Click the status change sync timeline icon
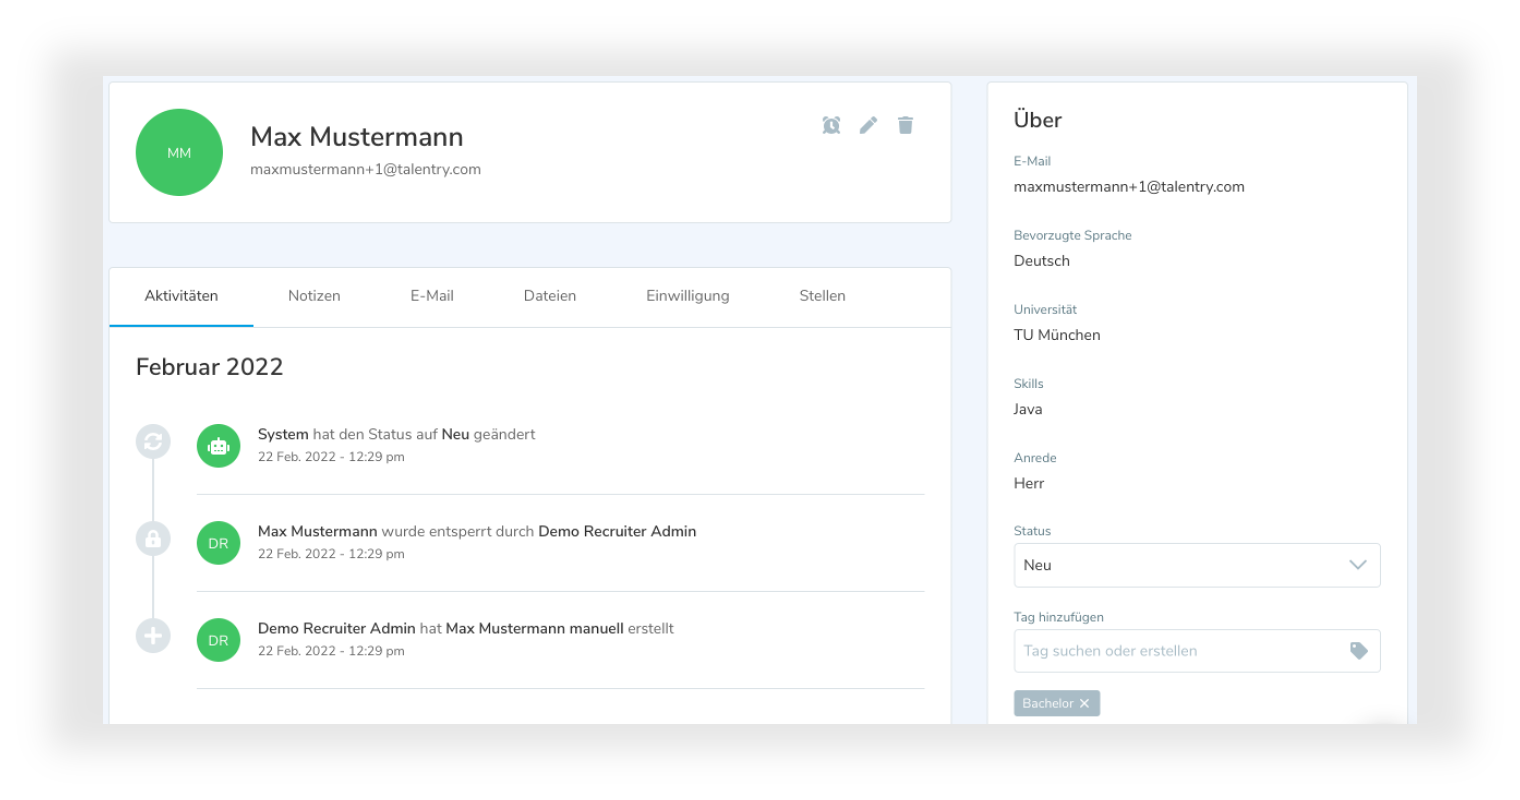The height and width of the screenshot is (800, 1520). (153, 441)
